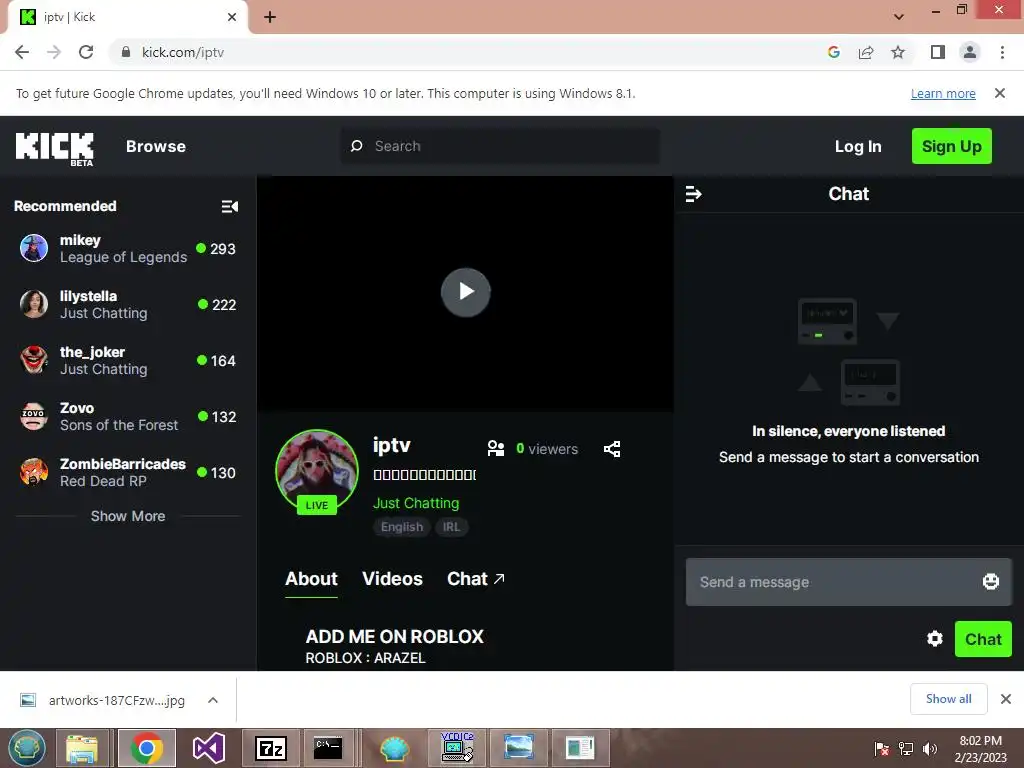
Task: Open the_joker's channel in Recommended
Action: pyautogui.click(x=127, y=360)
